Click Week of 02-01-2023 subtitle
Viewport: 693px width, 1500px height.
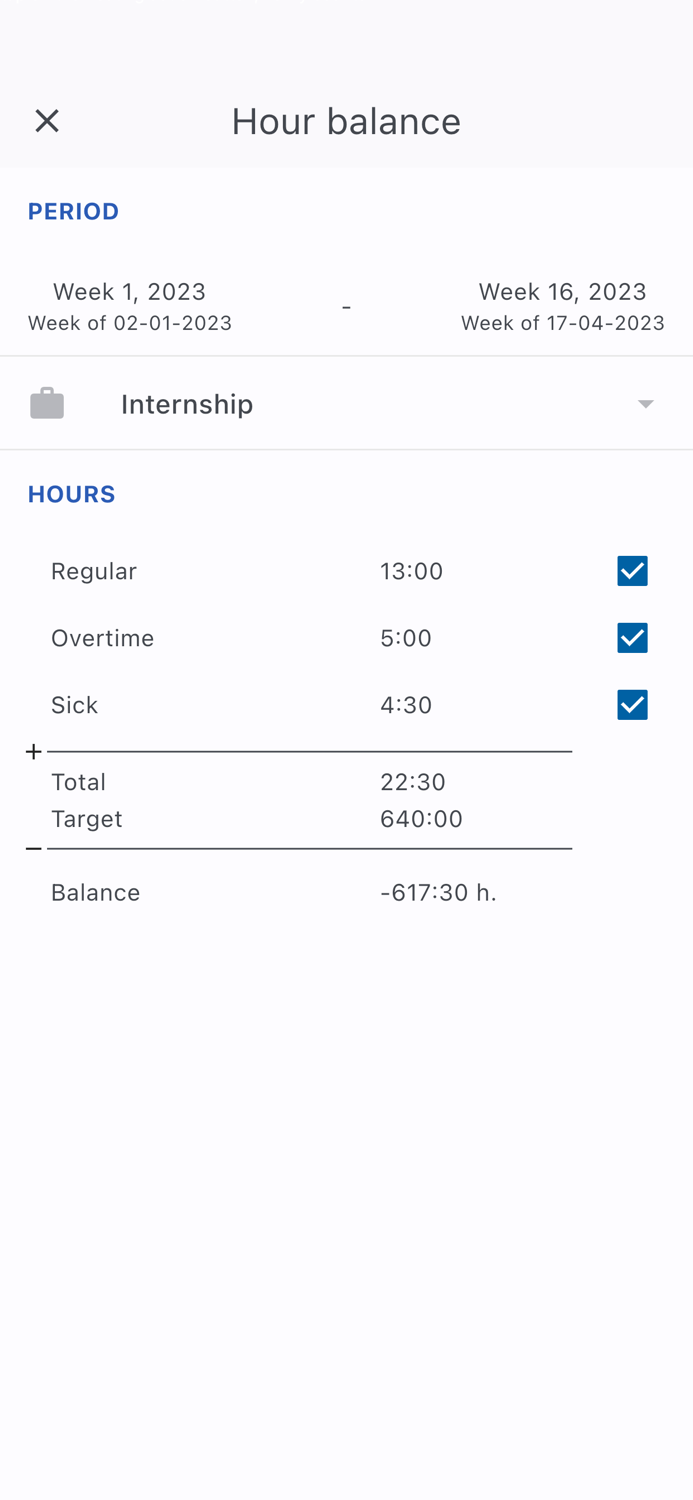[129, 323]
